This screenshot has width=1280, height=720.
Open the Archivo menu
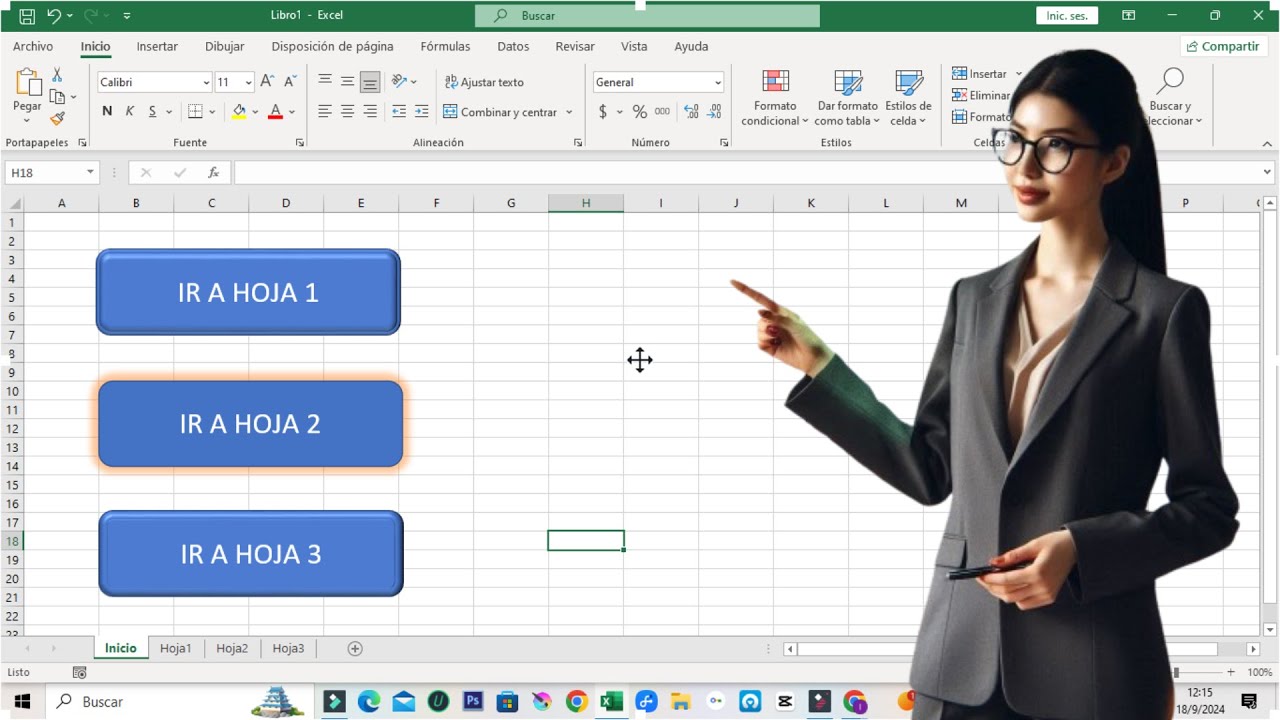pos(33,46)
